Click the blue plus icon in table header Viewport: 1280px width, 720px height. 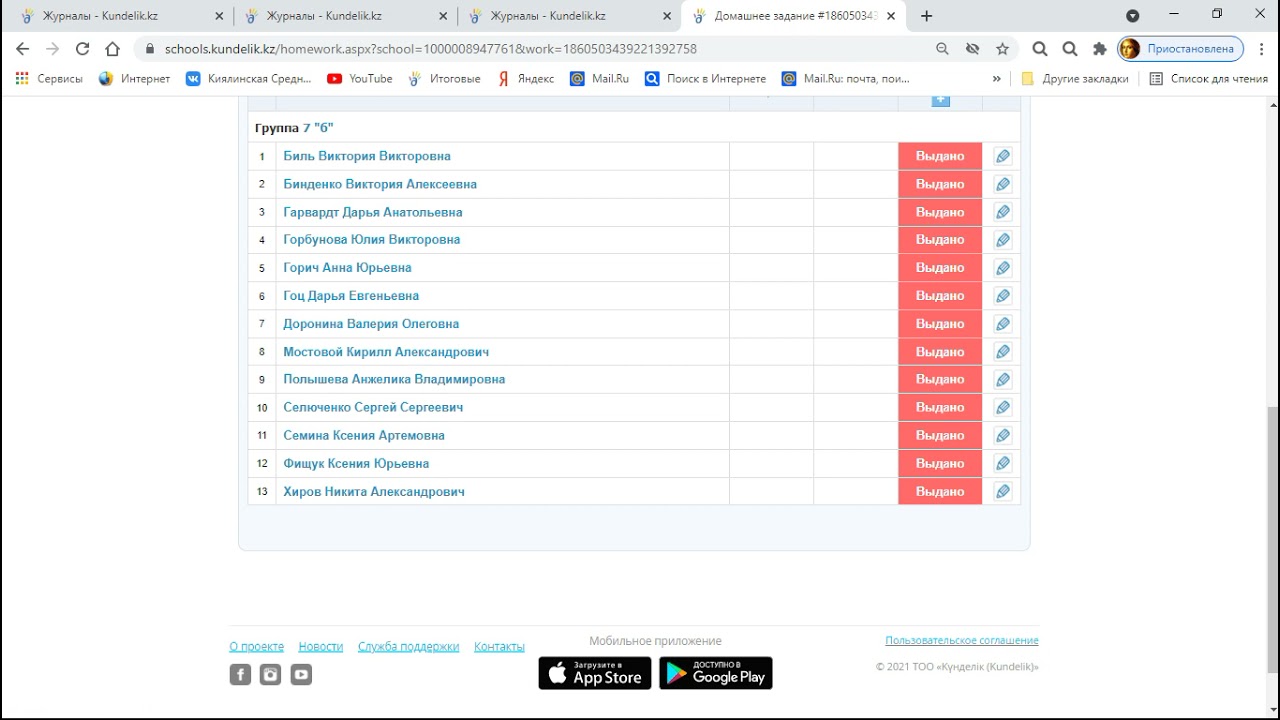pos(940,101)
